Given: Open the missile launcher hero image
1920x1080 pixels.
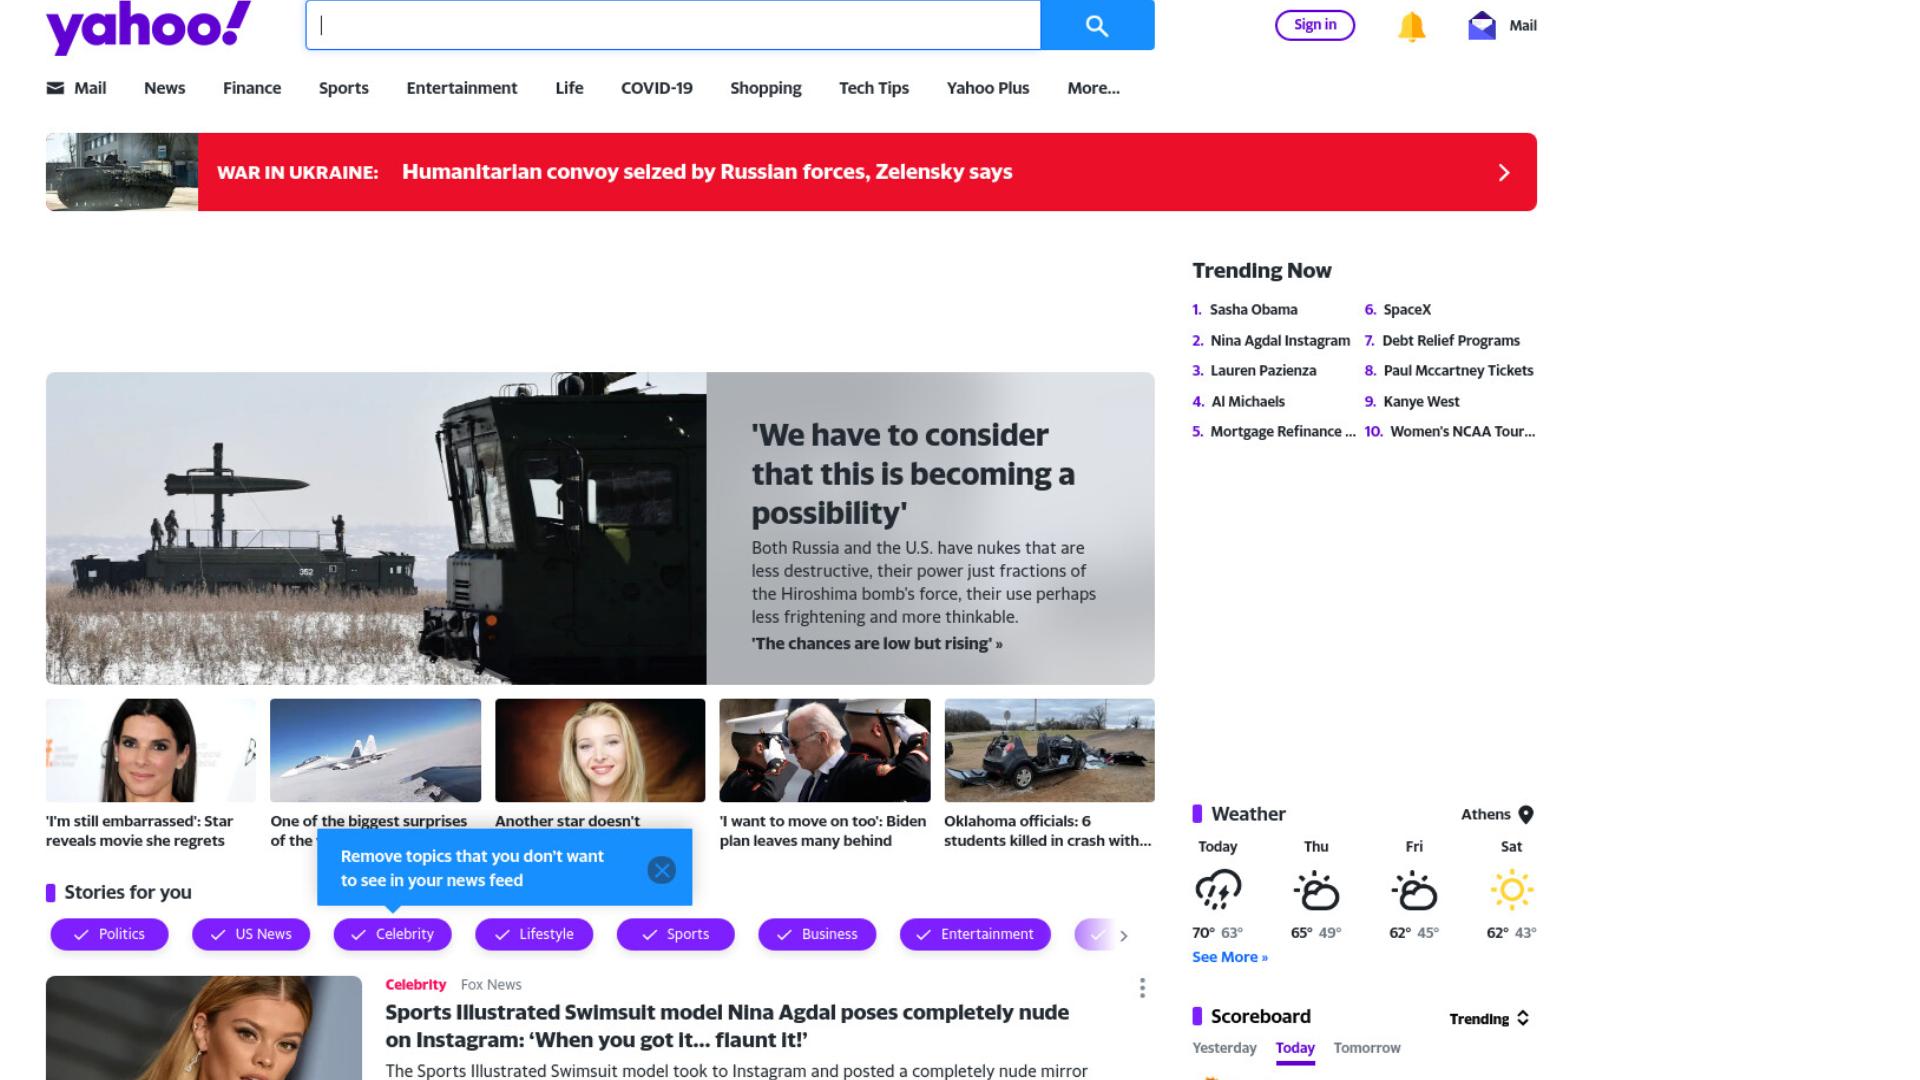Looking at the screenshot, I should (x=376, y=528).
